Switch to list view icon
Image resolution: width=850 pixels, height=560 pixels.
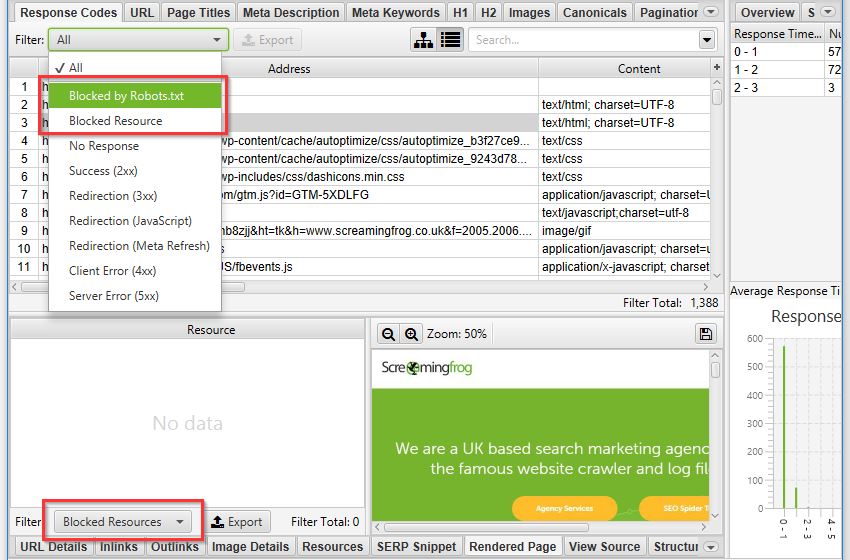[x=450, y=40]
